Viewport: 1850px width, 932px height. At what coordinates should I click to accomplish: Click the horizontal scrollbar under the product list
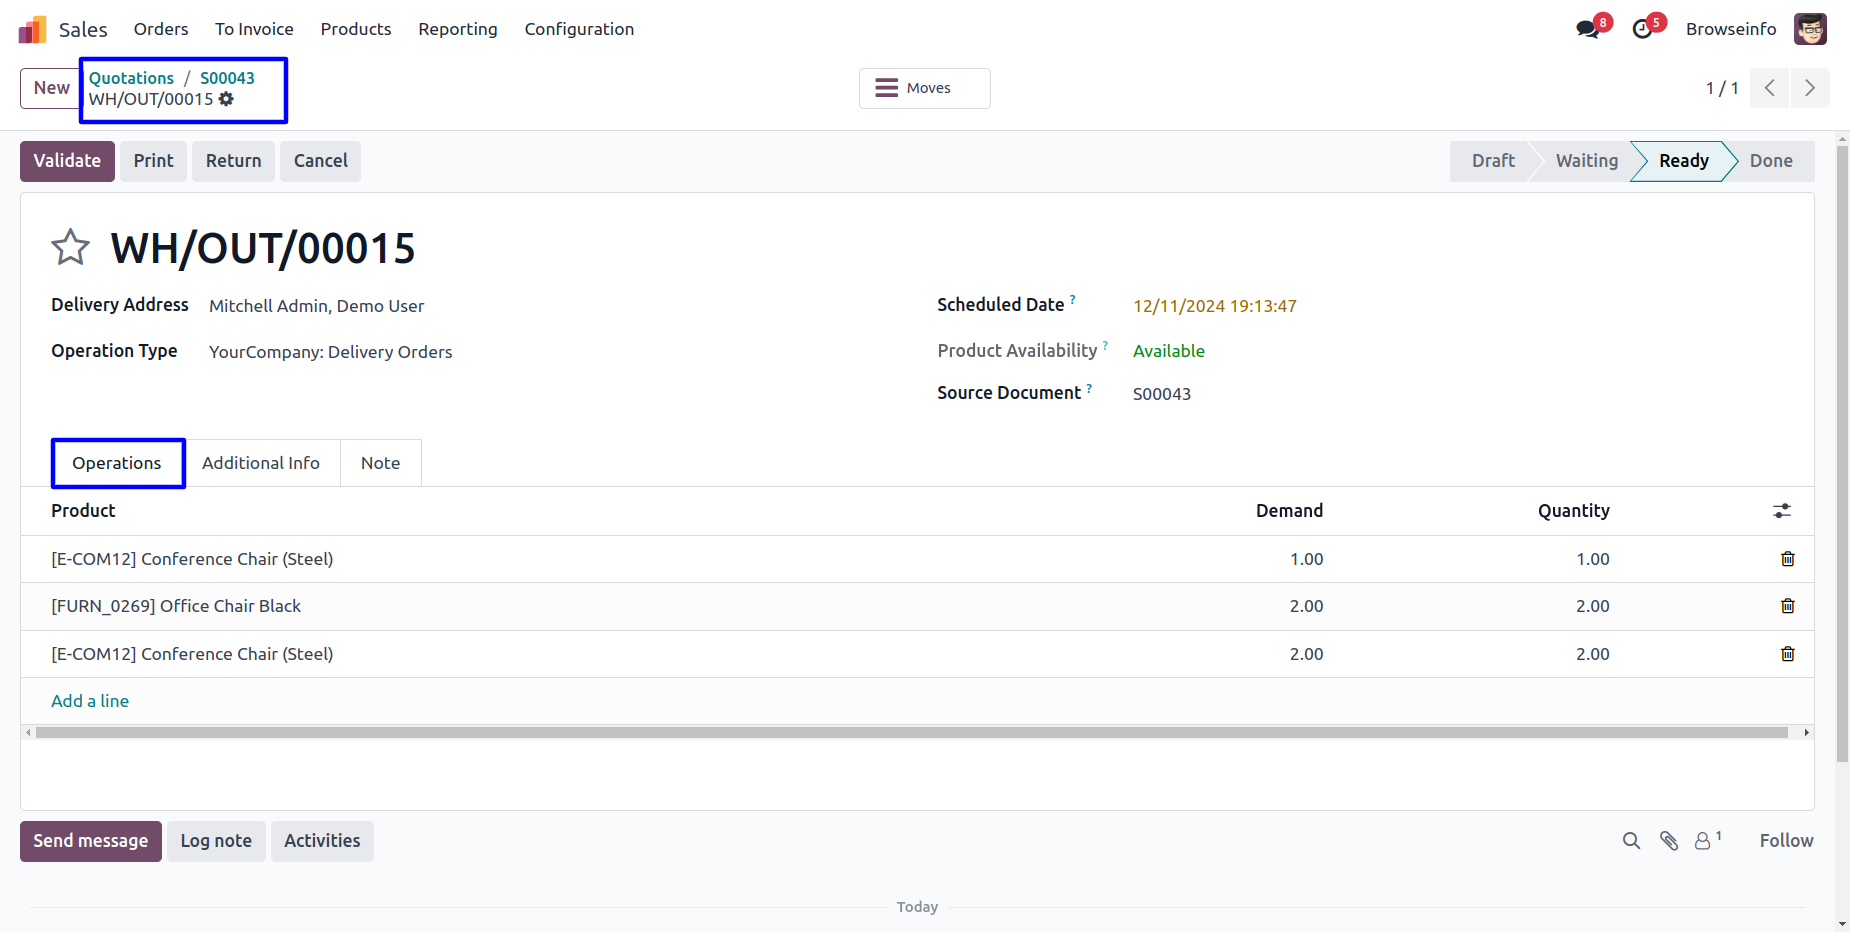coord(910,733)
